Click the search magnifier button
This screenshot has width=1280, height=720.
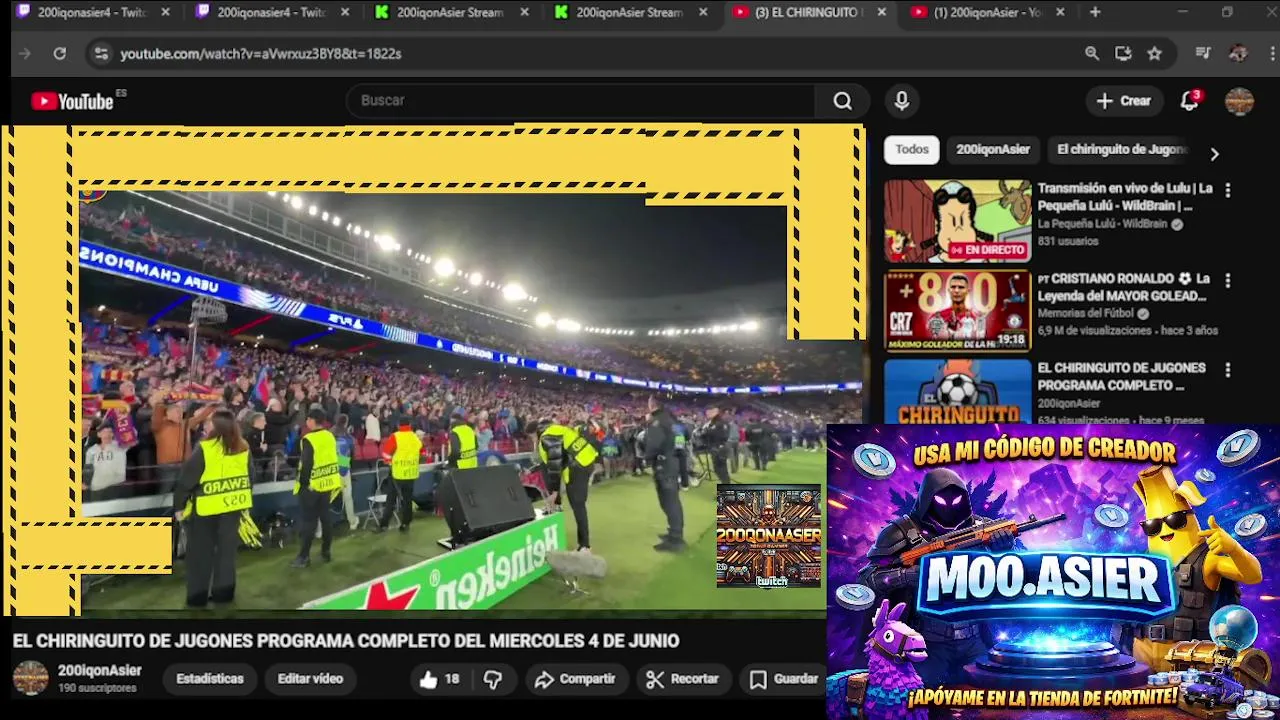click(x=843, y=101)
